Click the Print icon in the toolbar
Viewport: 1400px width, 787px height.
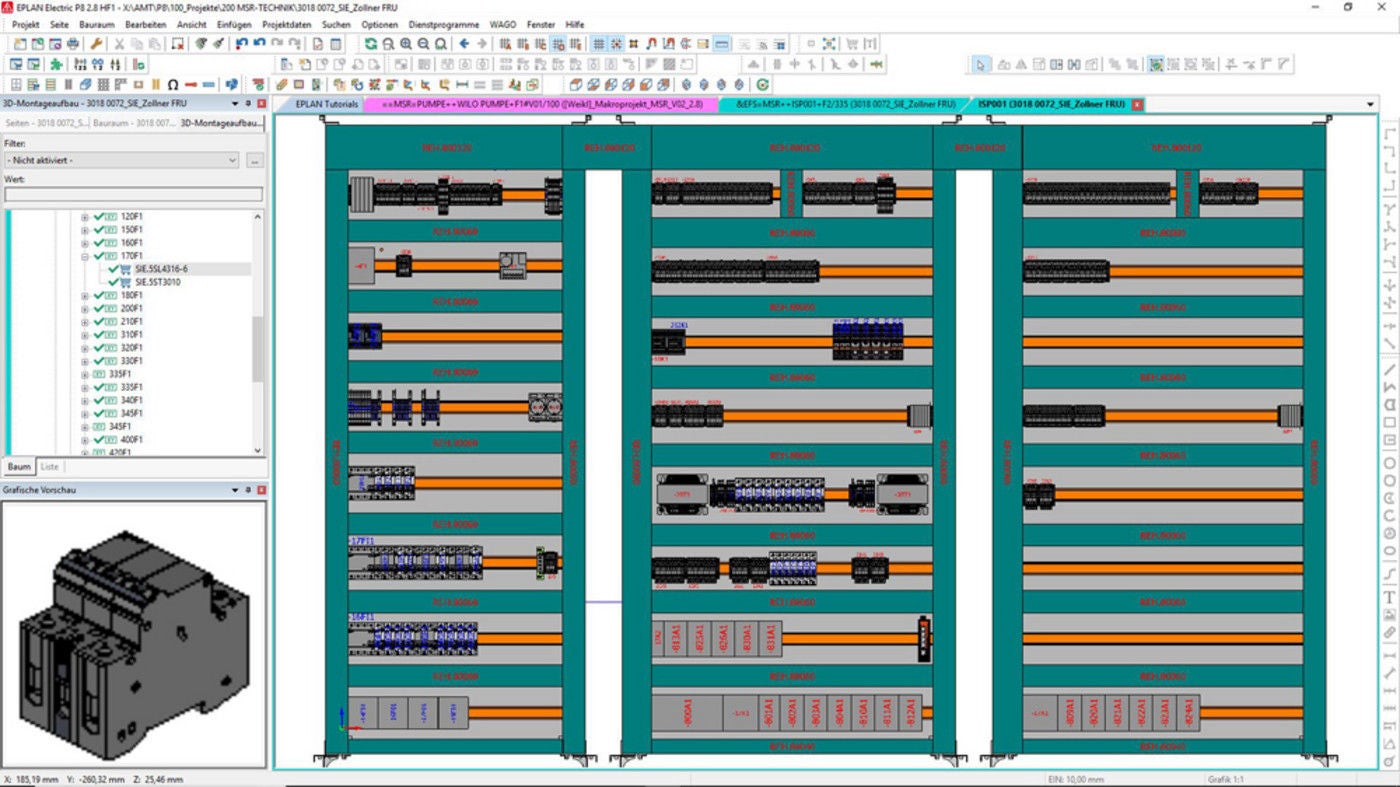[72, 44]
